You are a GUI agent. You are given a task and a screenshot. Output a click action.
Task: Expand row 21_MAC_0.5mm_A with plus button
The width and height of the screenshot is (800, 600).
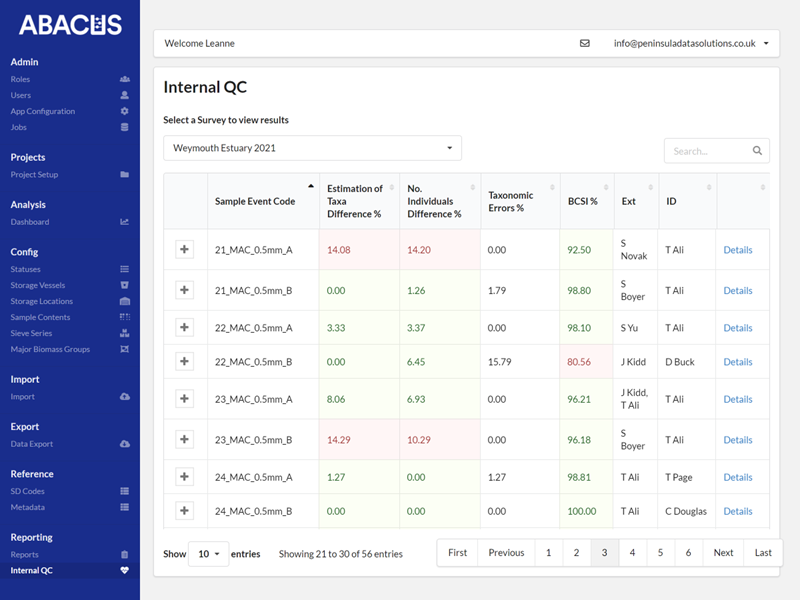[184, 250]
